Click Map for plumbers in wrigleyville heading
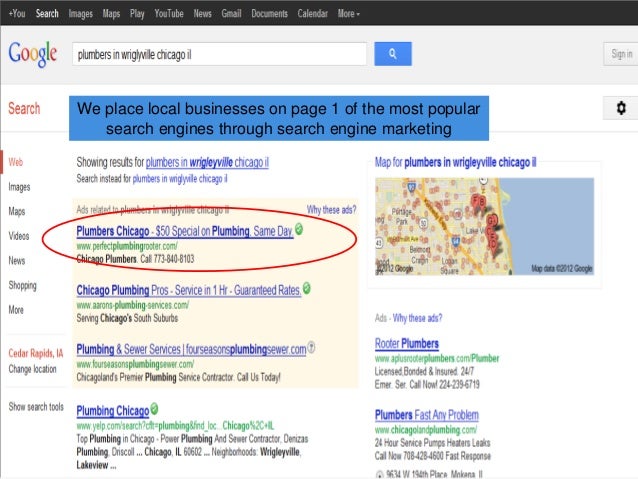The width and height of the screenshot is (638, 479). 455,162
